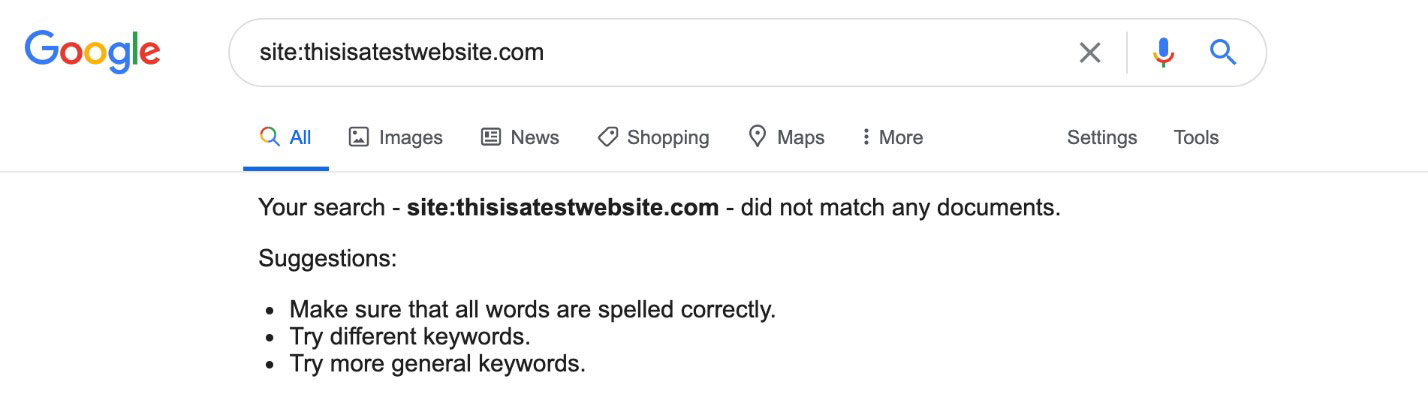Image resolution: width=1428 pixels, height=400 pixels.
Task: Click the newspaper icon beside News
Action: [x=491, y=137]
